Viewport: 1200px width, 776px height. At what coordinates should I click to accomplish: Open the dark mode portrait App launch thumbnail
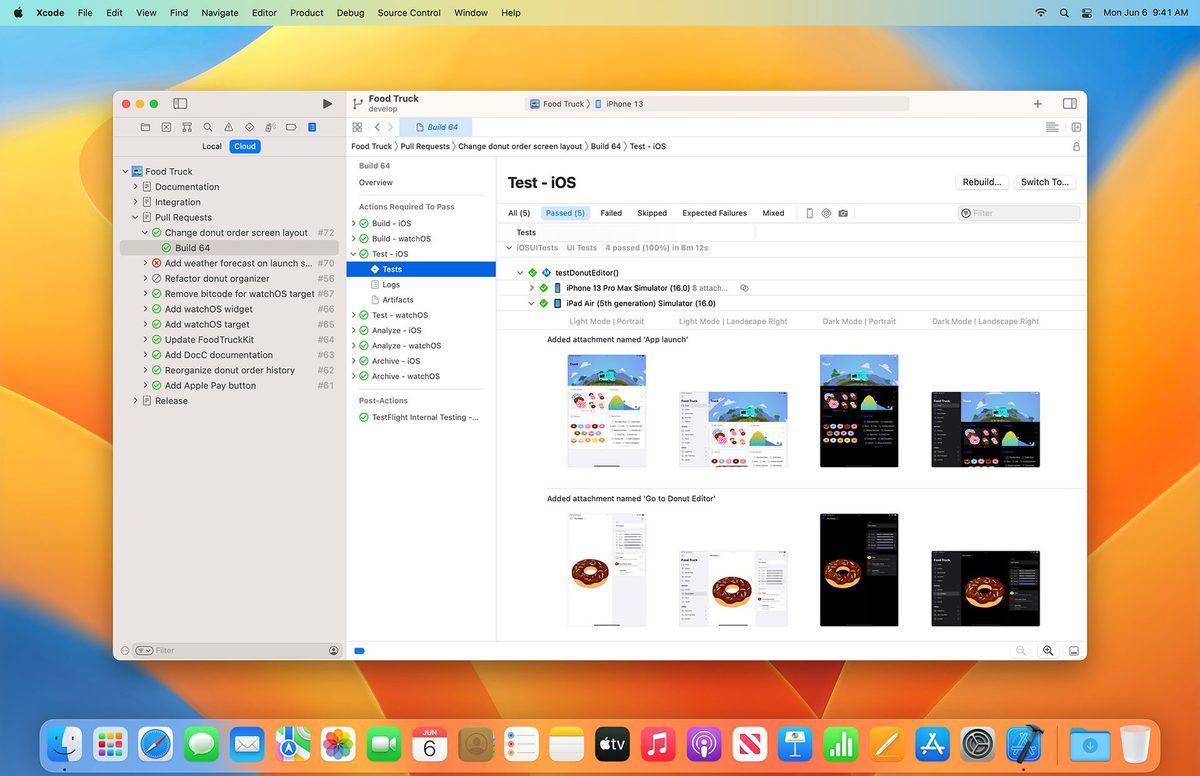tap(859, 410)
